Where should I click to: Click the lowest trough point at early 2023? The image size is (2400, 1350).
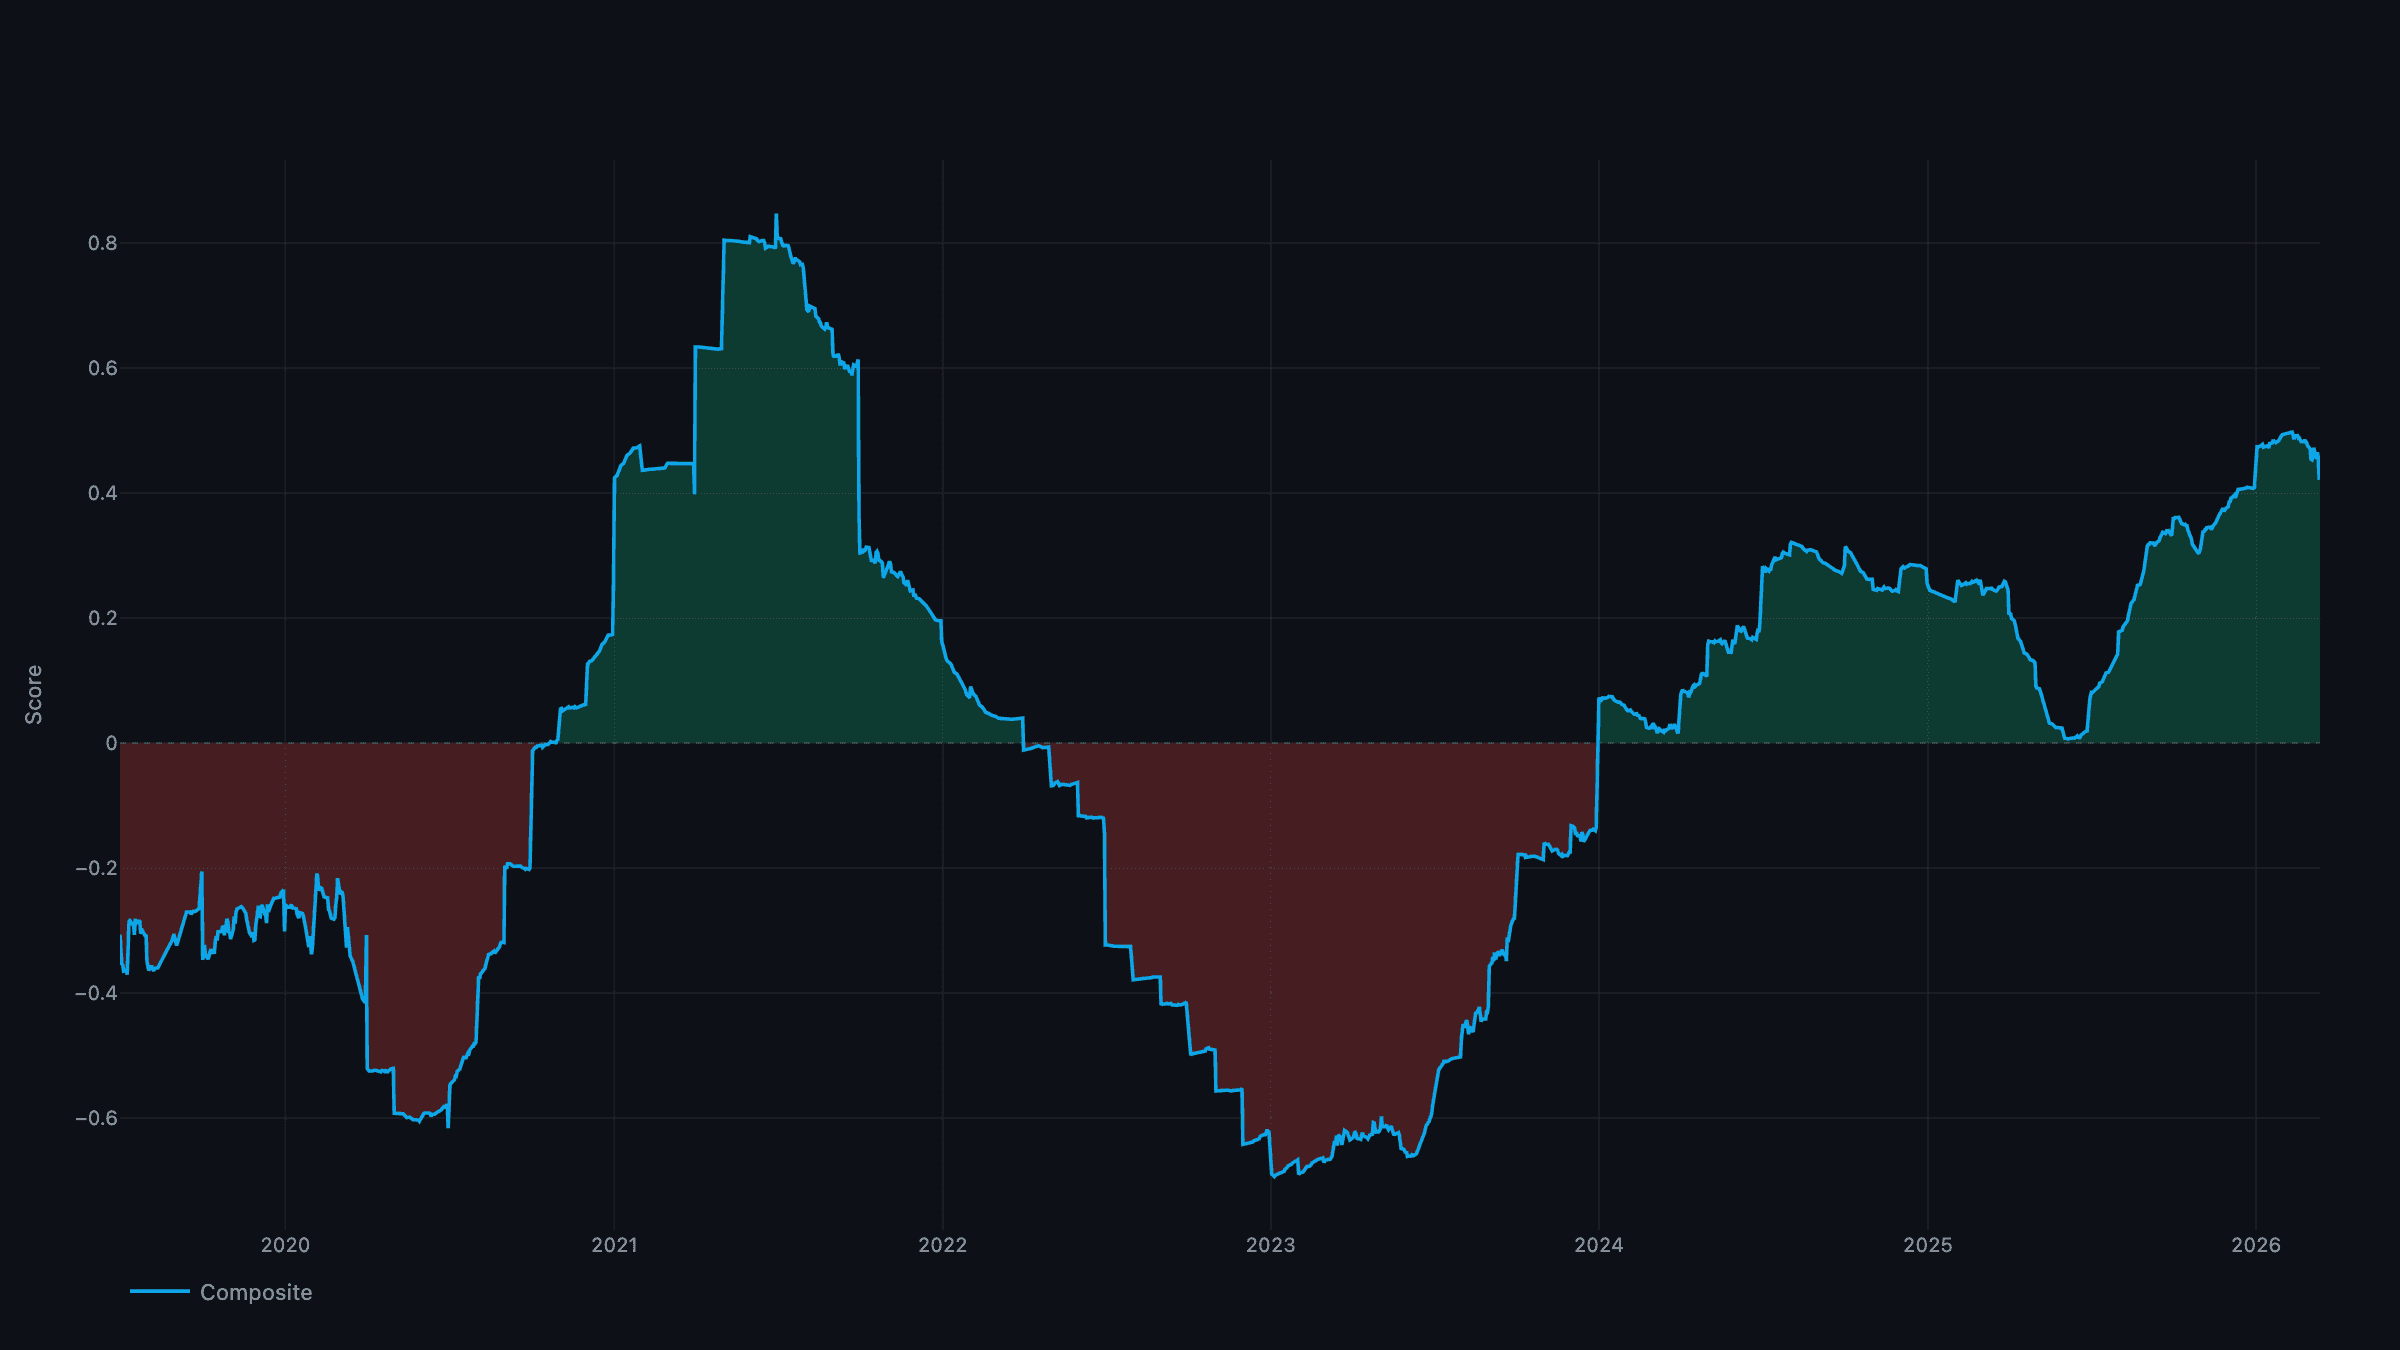(x=1273, y=1176)
